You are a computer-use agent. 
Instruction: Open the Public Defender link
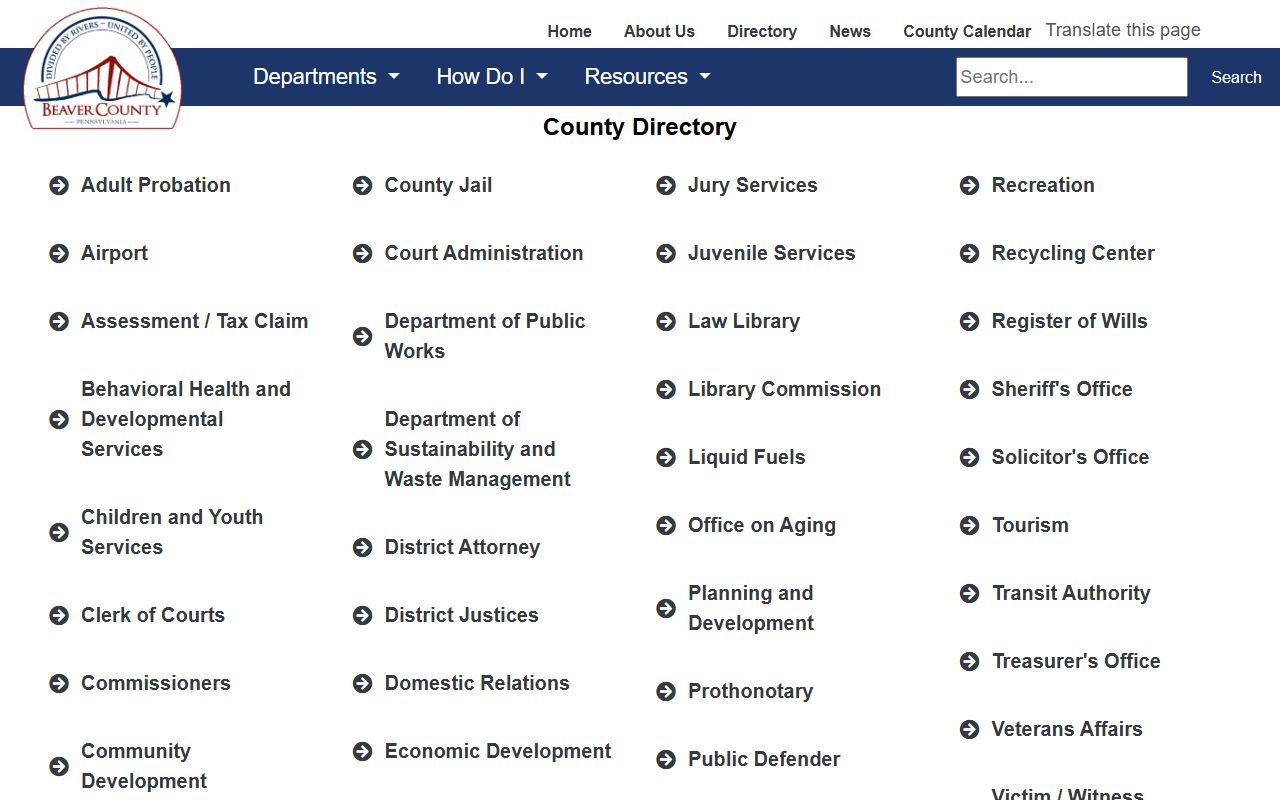(x=764, y=759)
